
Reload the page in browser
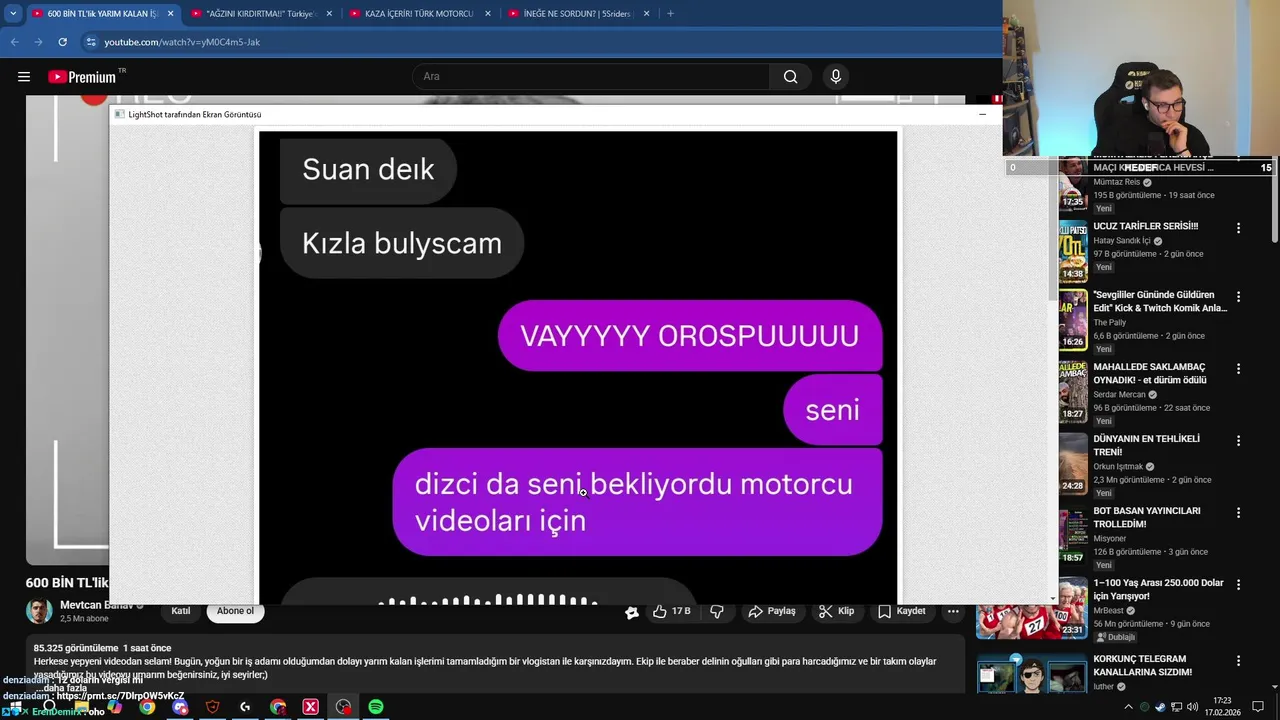(62, 42)
